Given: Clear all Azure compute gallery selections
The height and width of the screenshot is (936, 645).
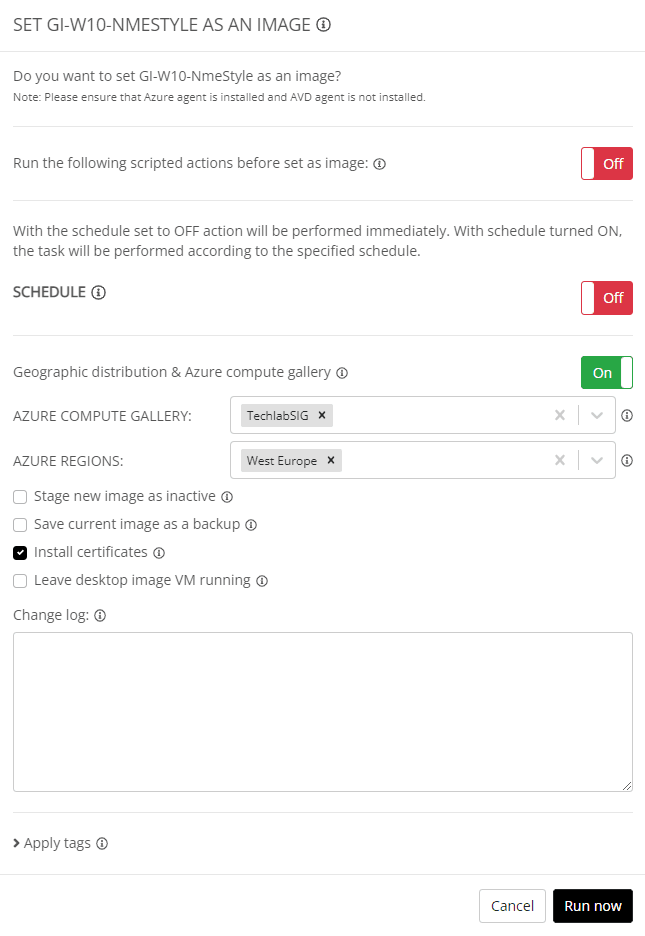Looking at the screenshot, I should (x=560, y=415).
